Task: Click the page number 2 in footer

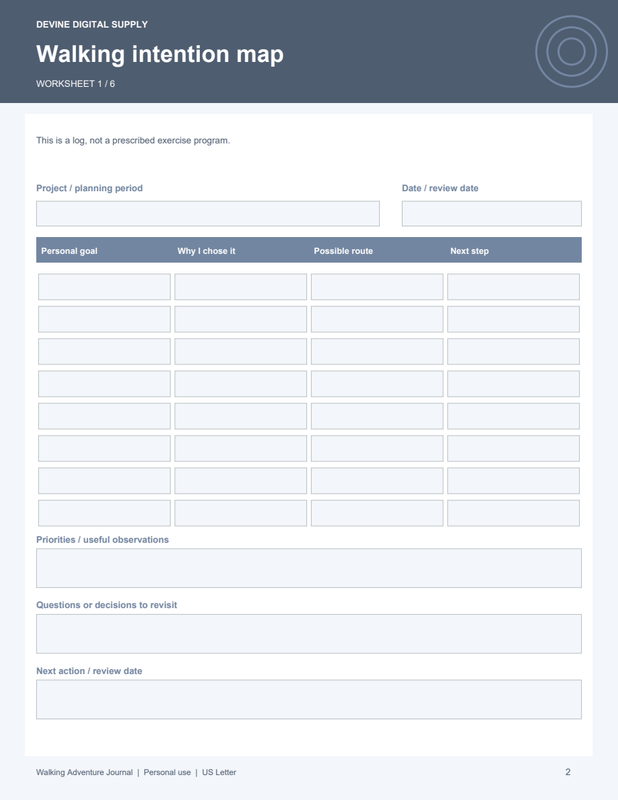Action: point(567,772)
